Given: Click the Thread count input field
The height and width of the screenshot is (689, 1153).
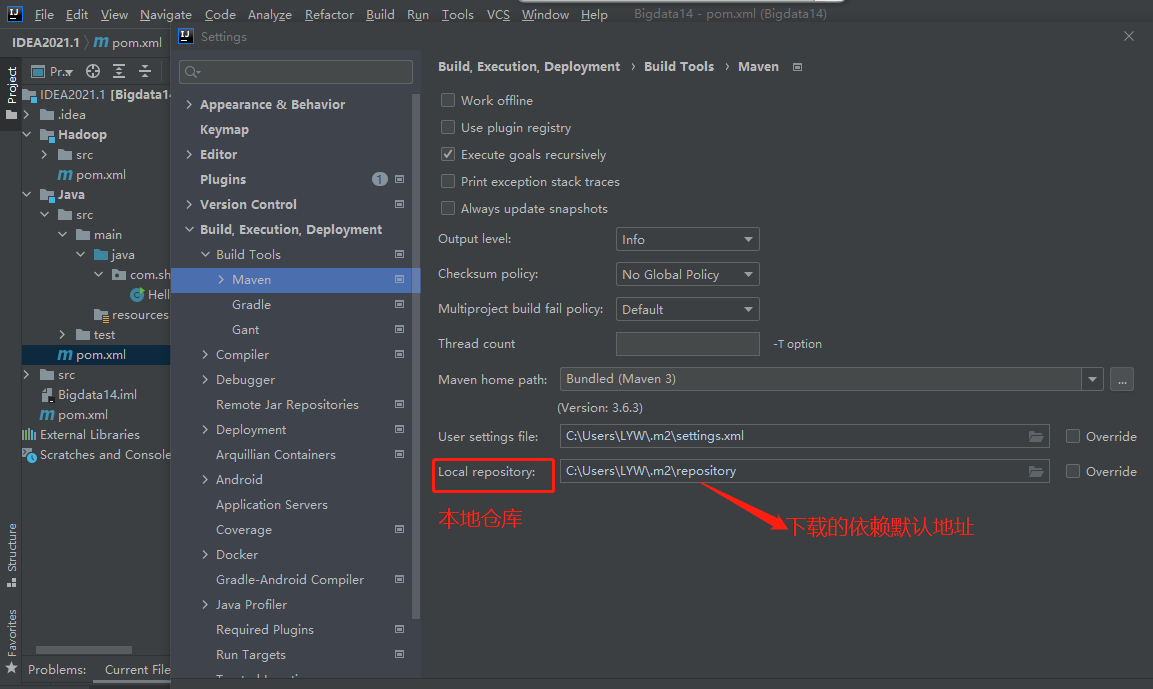Looking at the screenshot, I should [687, 344].
